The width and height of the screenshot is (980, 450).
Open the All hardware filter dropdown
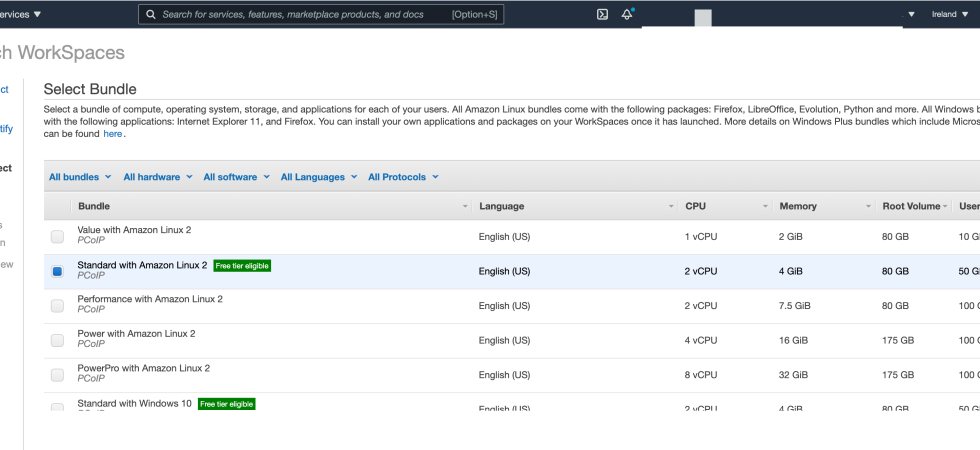click(158, 177)
